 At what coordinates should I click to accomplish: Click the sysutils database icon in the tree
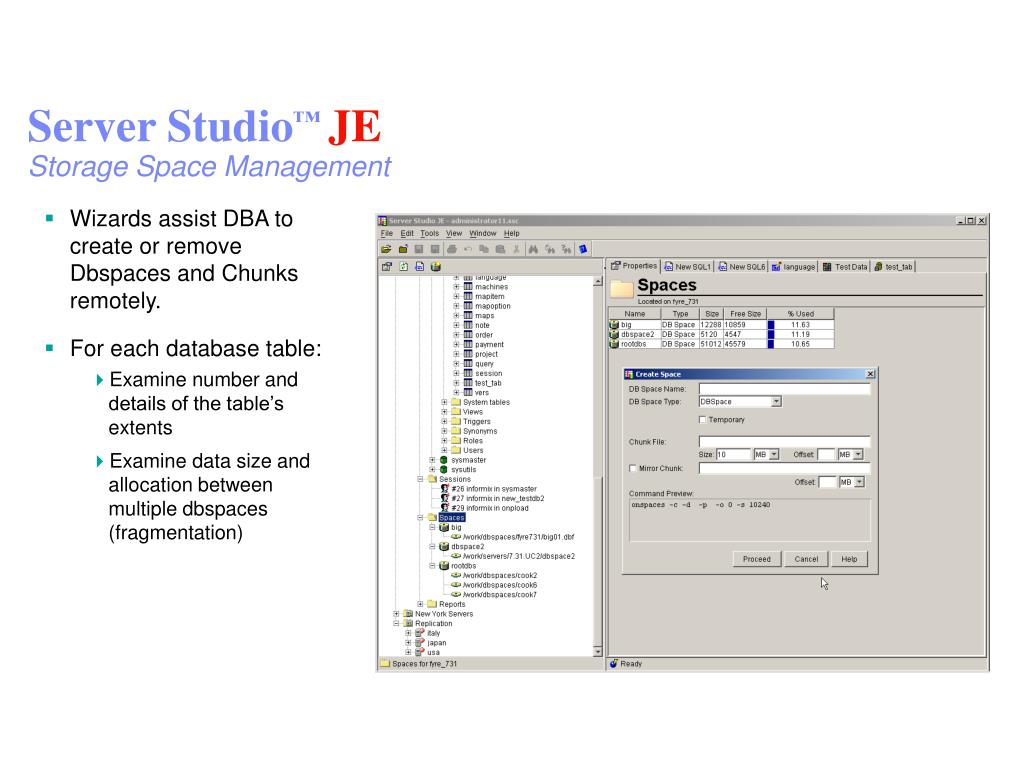tap(444, 470)
